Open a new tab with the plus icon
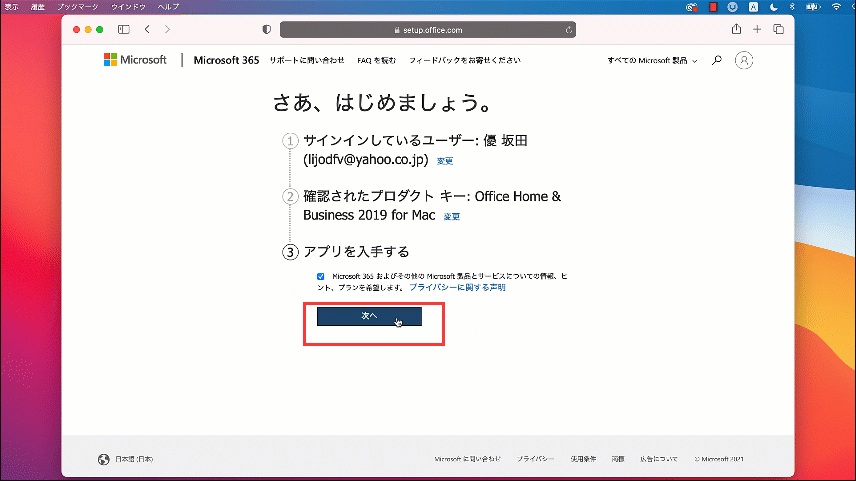The image size is (856, 481). [x=757, y=30]
